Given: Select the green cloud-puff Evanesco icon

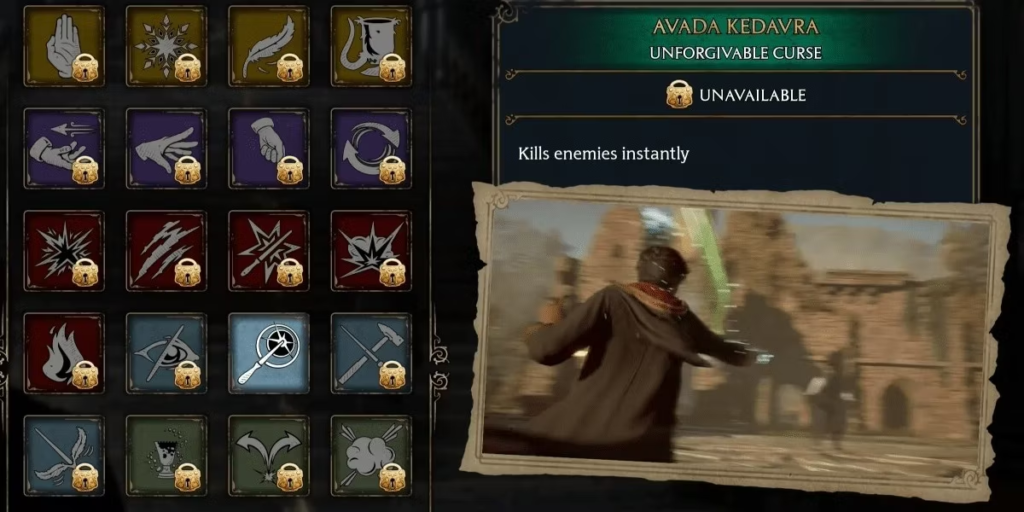Looking at the screenshot, I should 371,456.
